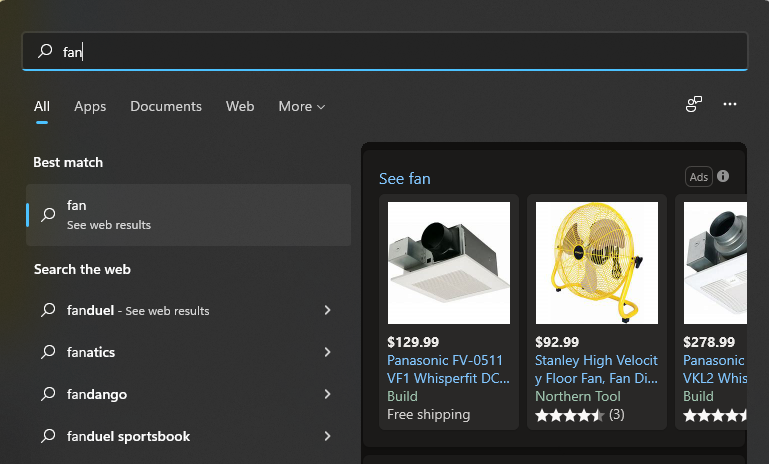The width and height of the screenshot is (769, 464).
Task: Switch to the Web tab
Action: coord(240,106)
